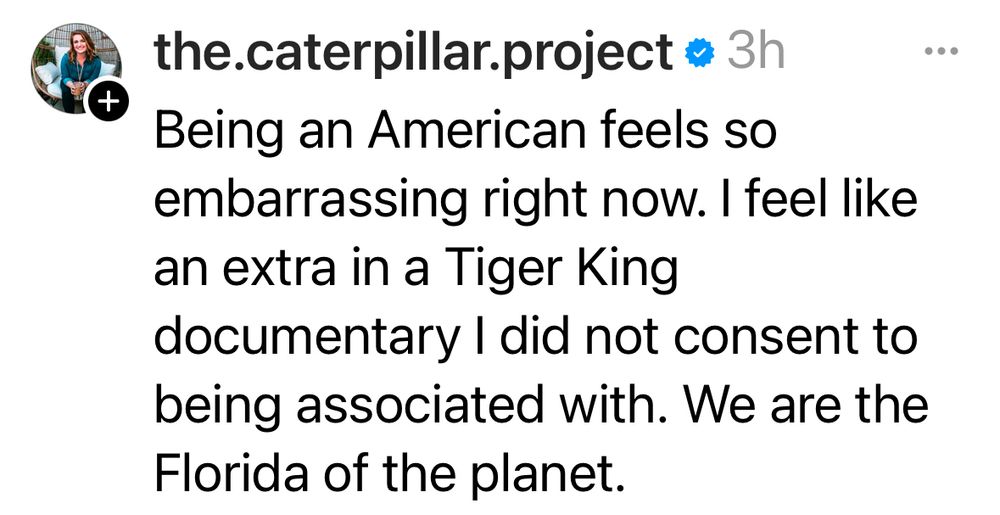Tap the plus follow badge on avatar
This screenshot has width=1000, height=515.
click(110, 101)
